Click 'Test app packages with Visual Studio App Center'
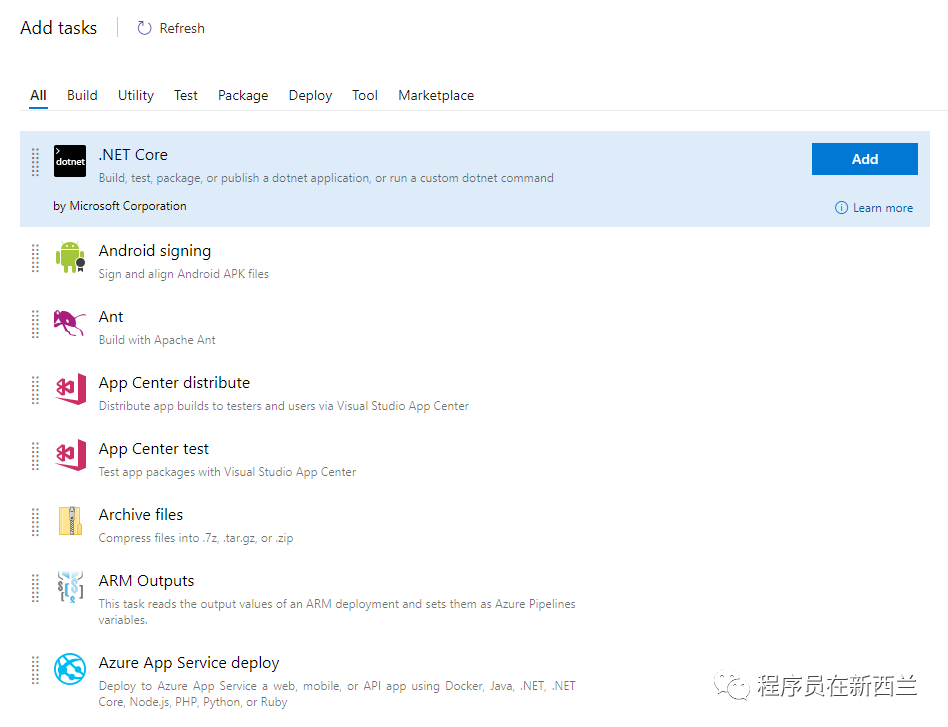Image resolution: width=948 pixels, height=727 pixels. [227, 472]
